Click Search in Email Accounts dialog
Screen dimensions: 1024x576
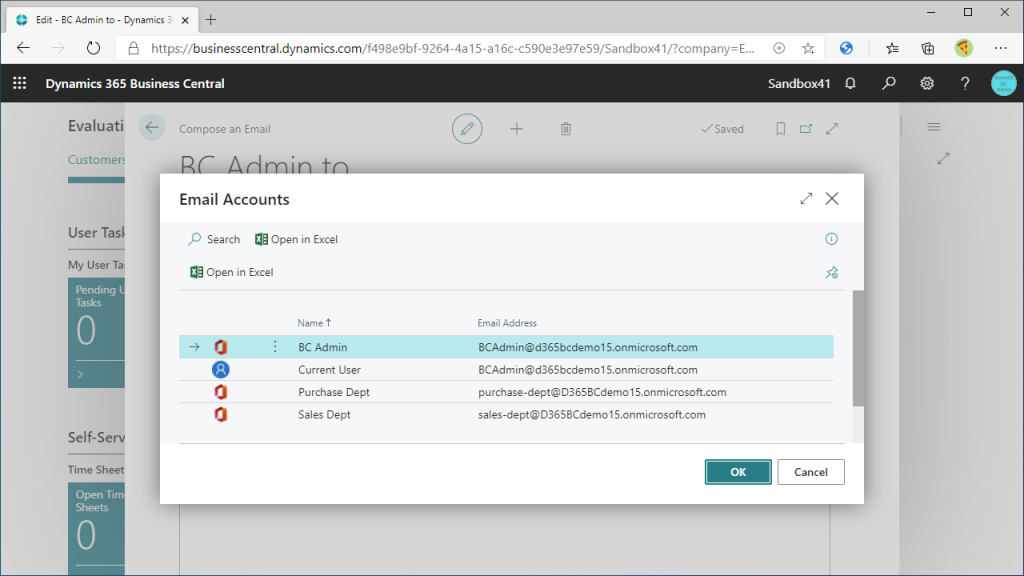(x=214, y=239)
